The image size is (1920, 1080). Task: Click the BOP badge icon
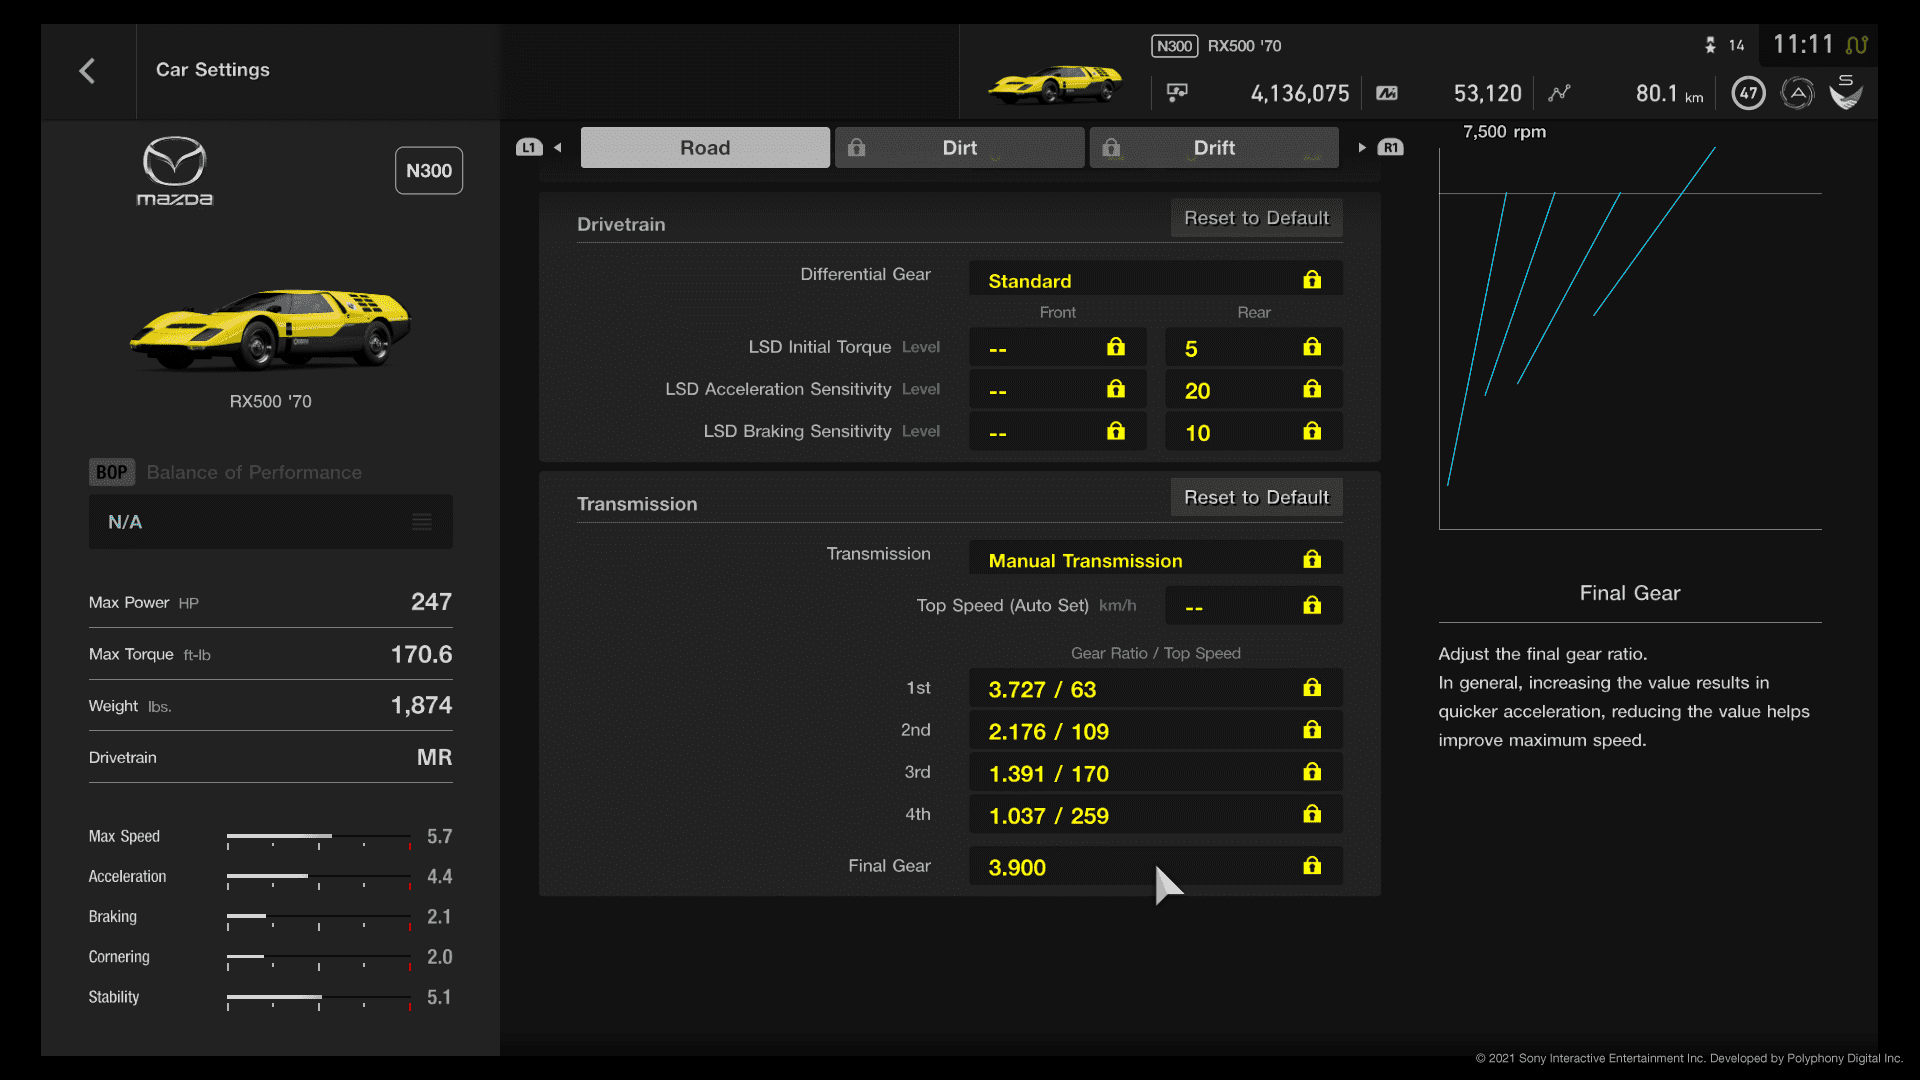[x=111, y=472]
